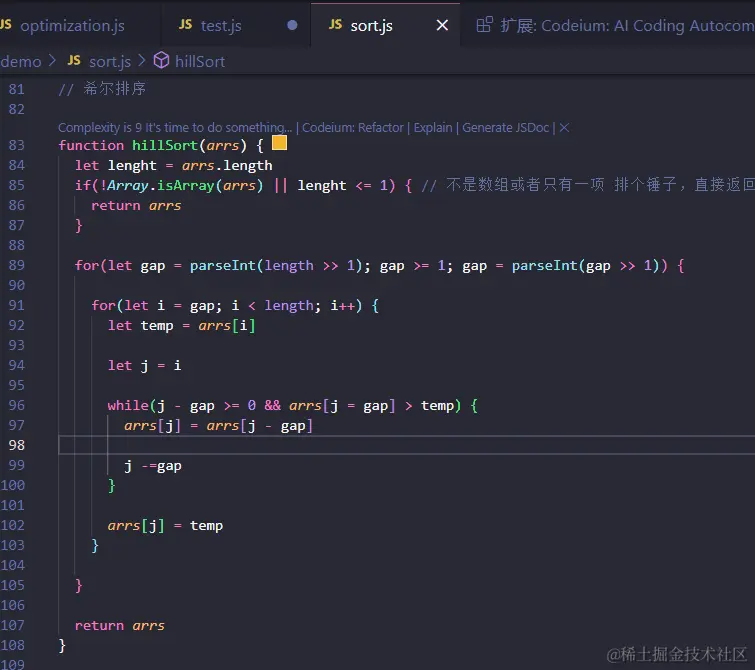Click the cube symbol icon beside hillSort
The width and height of the screenshot is (755, 670).
click(x=161, y=61)
